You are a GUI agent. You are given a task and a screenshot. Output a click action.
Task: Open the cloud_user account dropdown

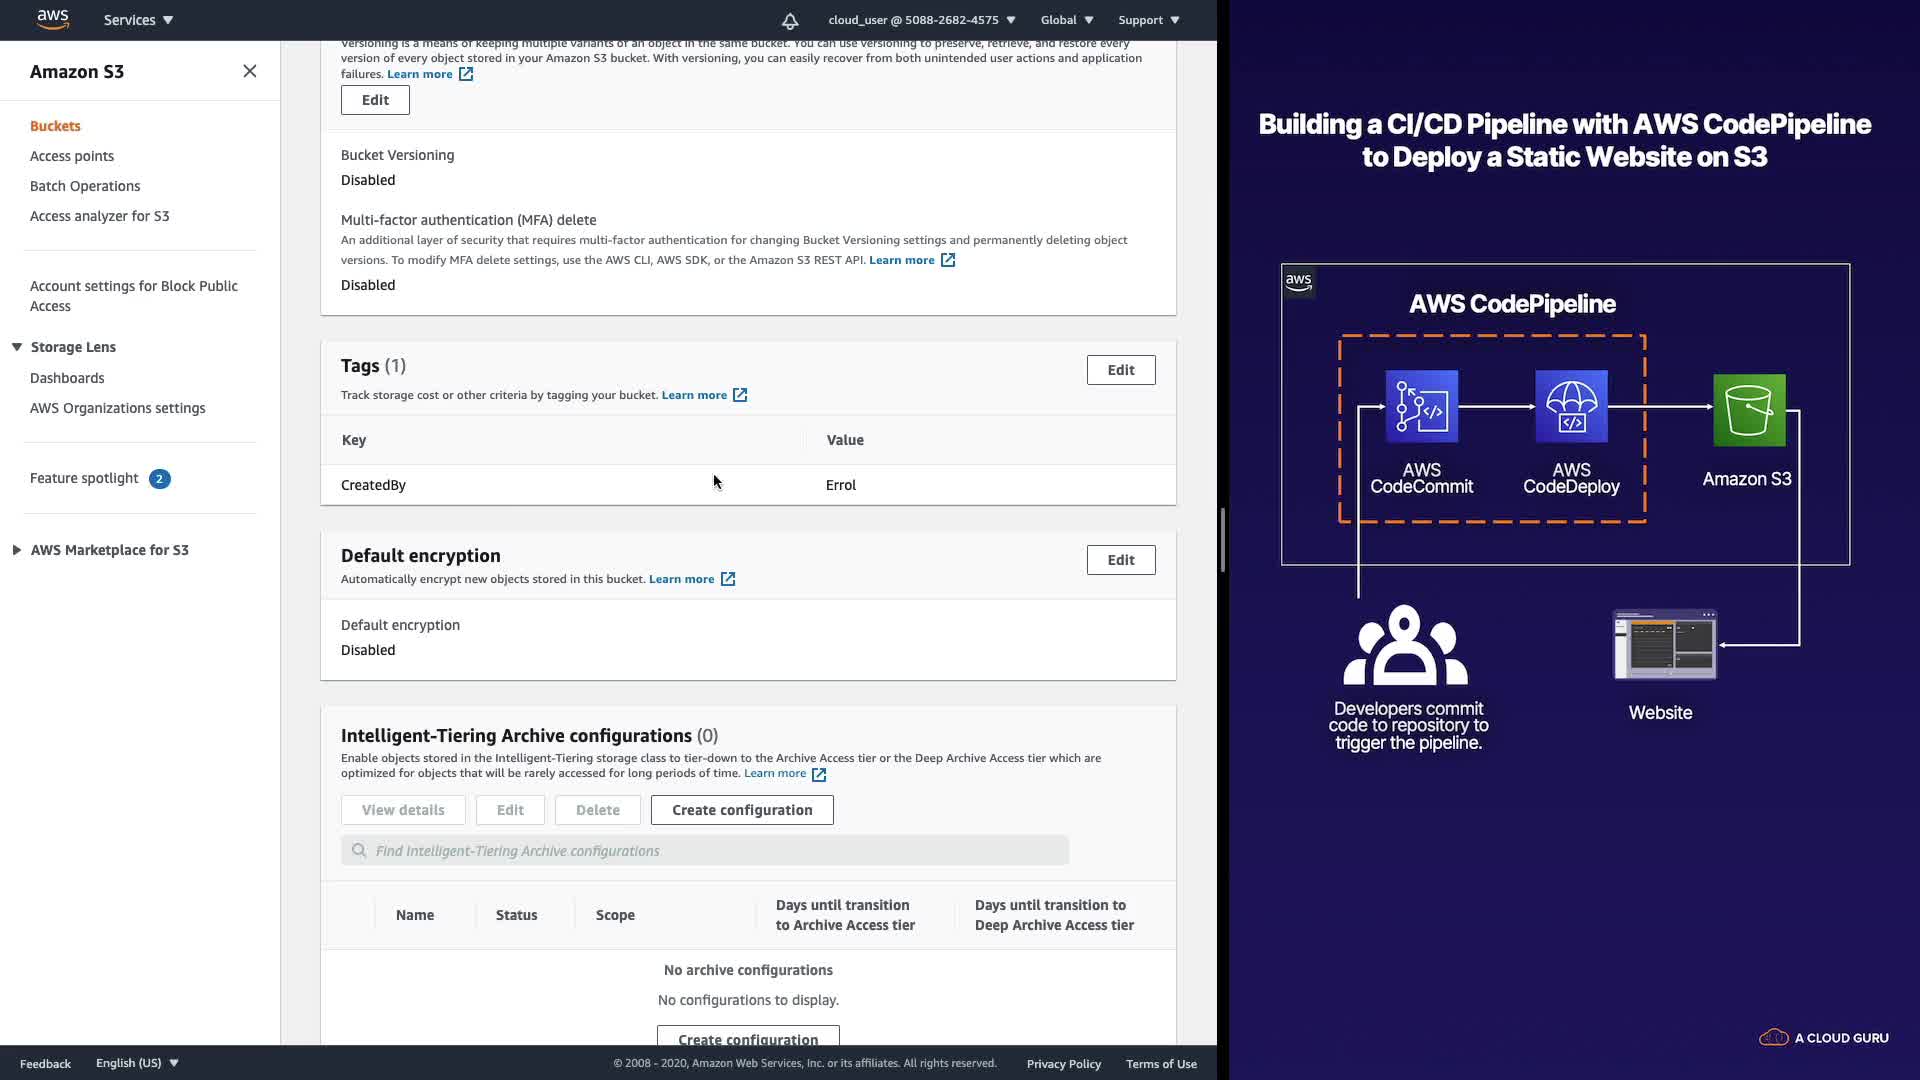(921, 20)
